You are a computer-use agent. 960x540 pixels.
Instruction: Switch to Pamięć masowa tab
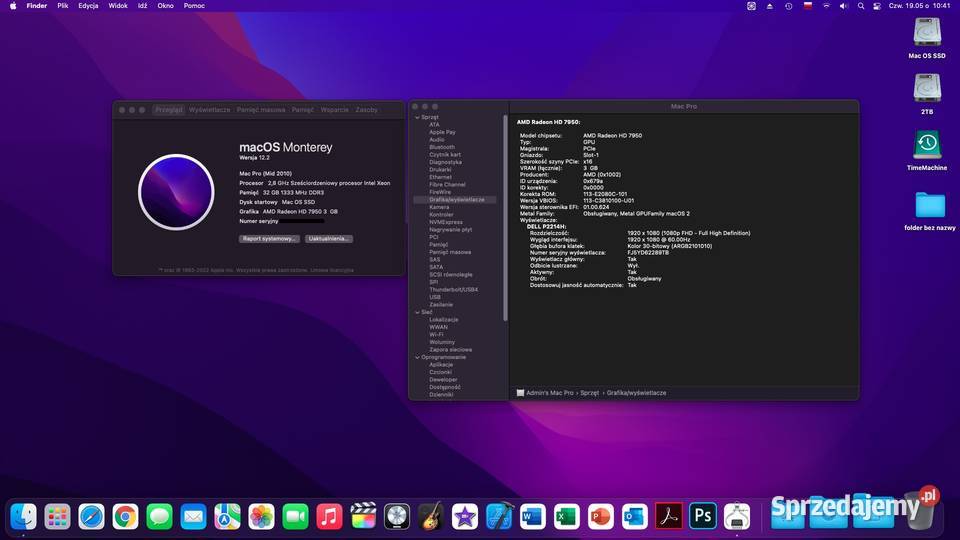(261, 110)
